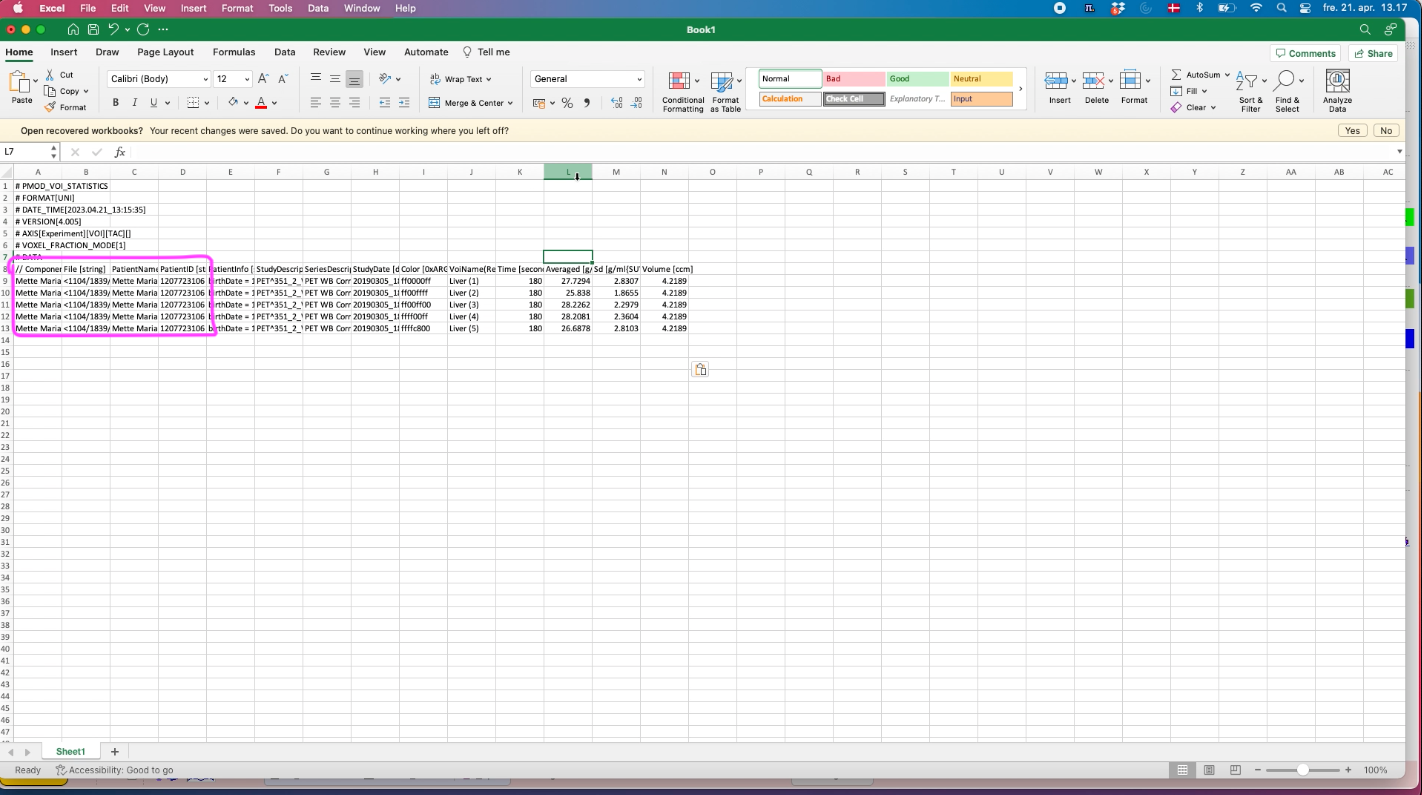
Task: Click the Share button
Action: [1372, 53]
